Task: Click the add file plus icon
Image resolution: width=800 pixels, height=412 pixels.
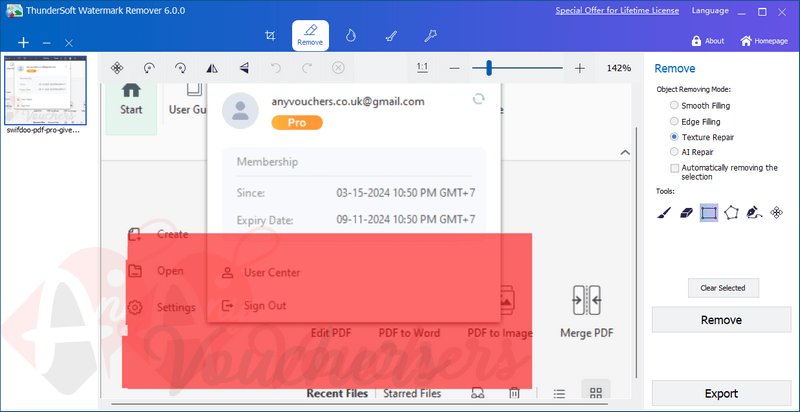Action: tap(23, 43)
